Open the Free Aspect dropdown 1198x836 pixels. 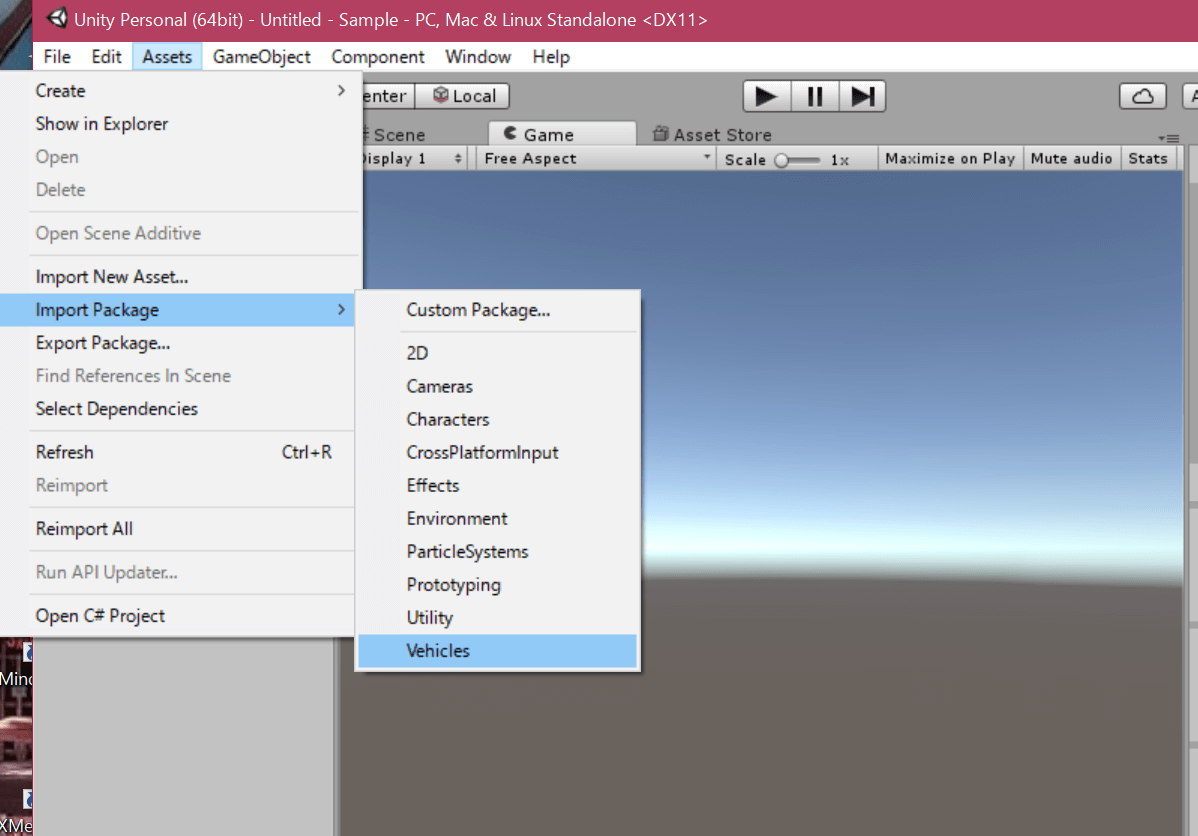click(x=596, y=158)
